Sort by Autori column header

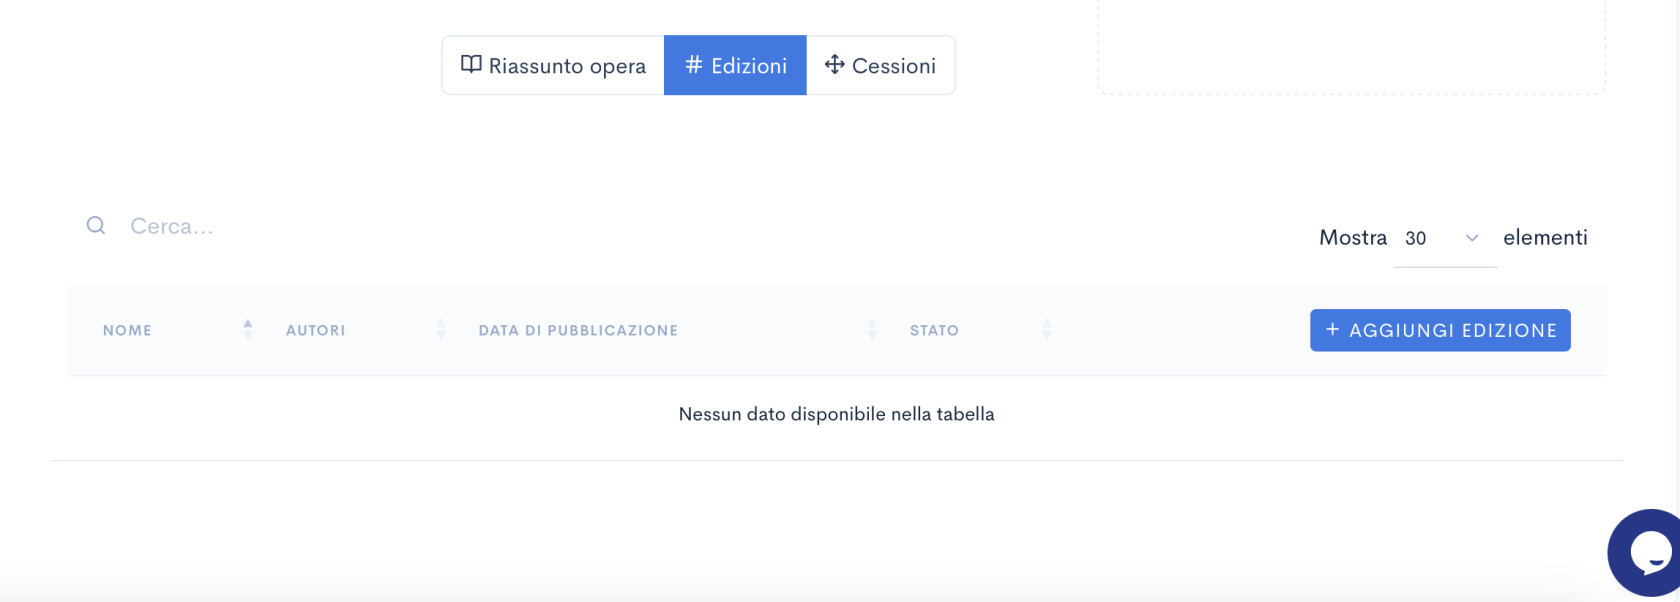315,331
